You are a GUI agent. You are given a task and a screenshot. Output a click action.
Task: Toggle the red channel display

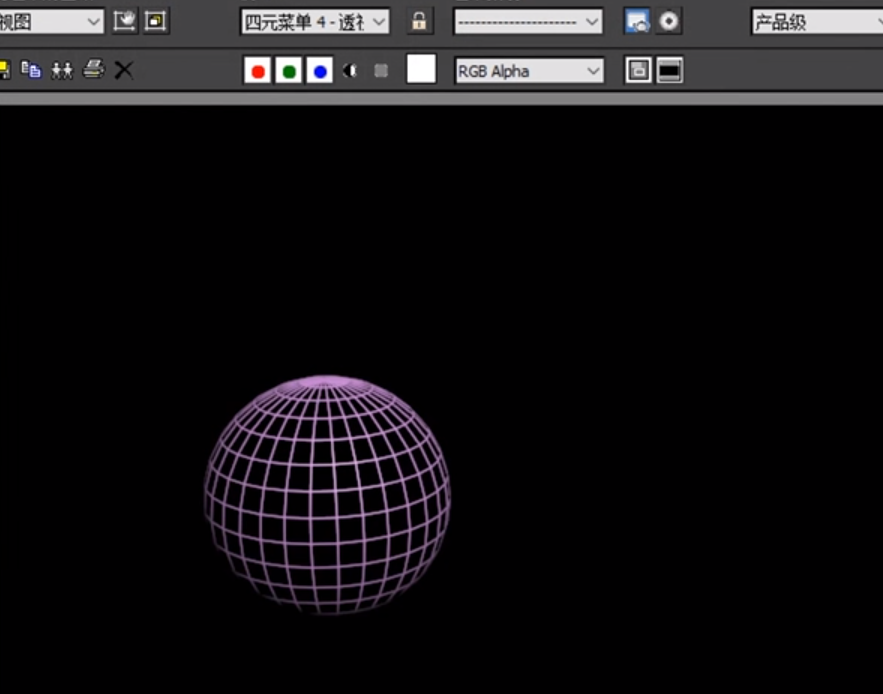[257, 70]
